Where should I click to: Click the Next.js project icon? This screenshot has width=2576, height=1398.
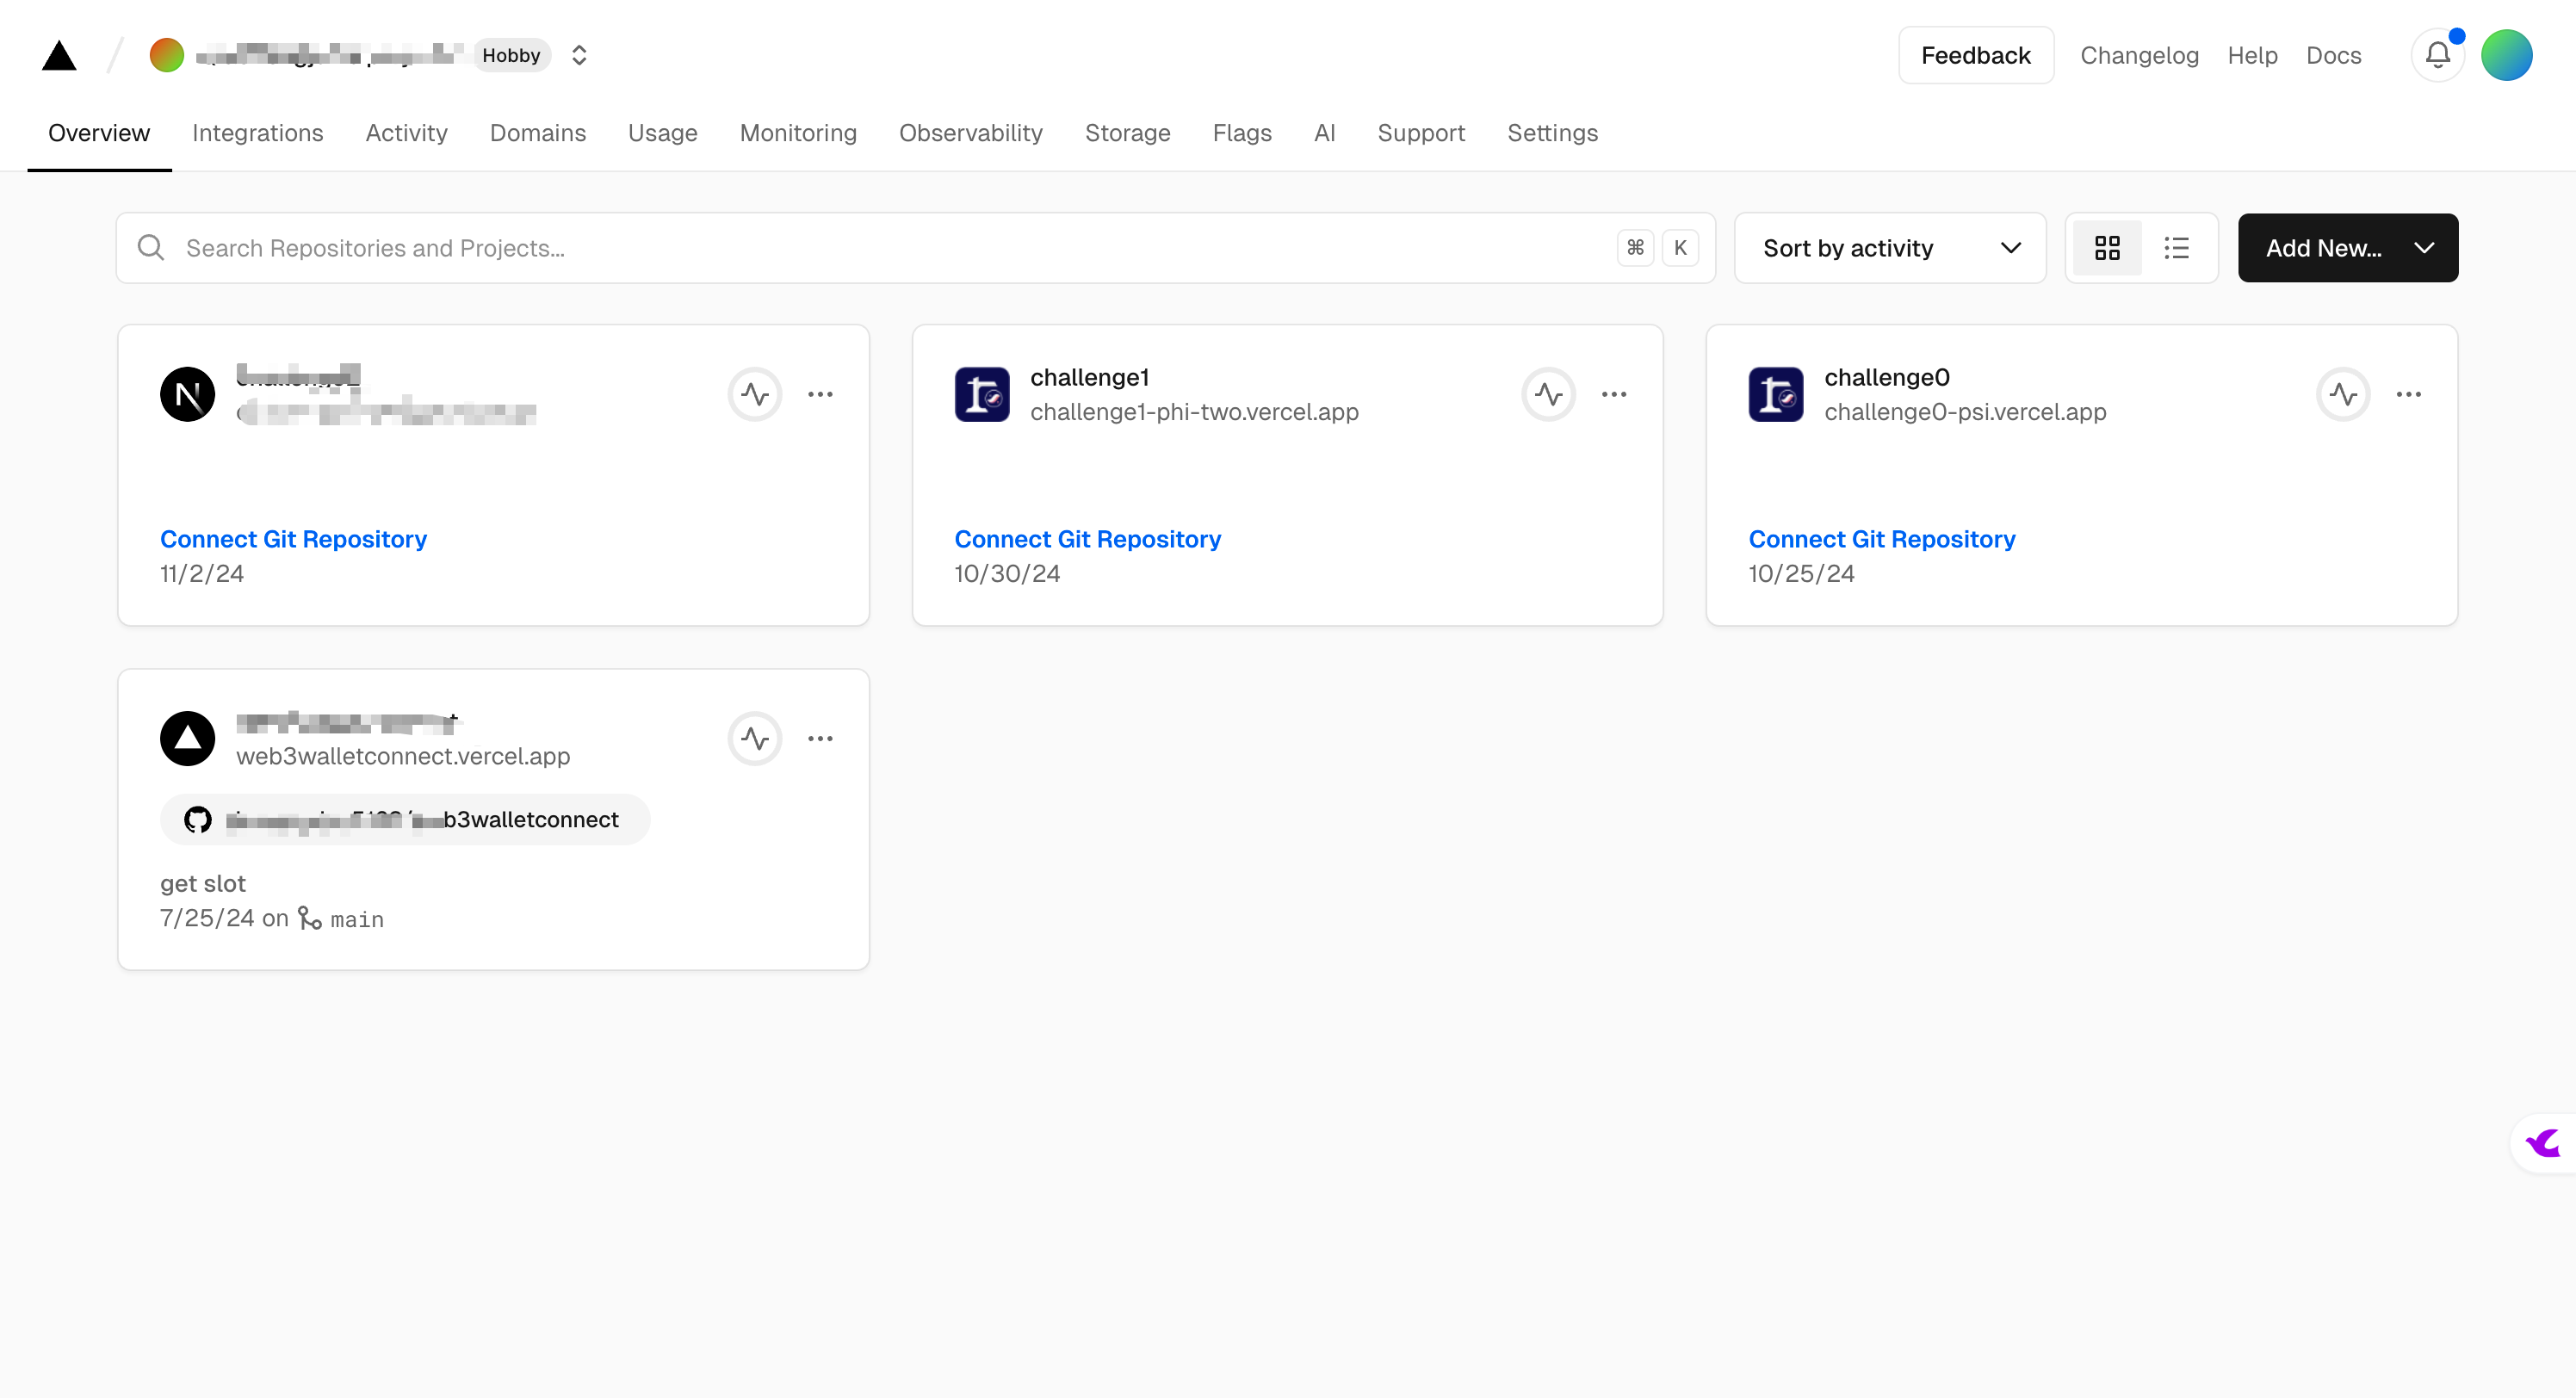tap(187, 394)
